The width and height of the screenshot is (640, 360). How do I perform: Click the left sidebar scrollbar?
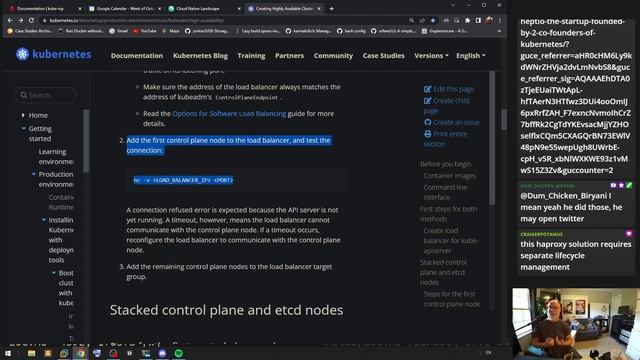click(x=86, y=141)
